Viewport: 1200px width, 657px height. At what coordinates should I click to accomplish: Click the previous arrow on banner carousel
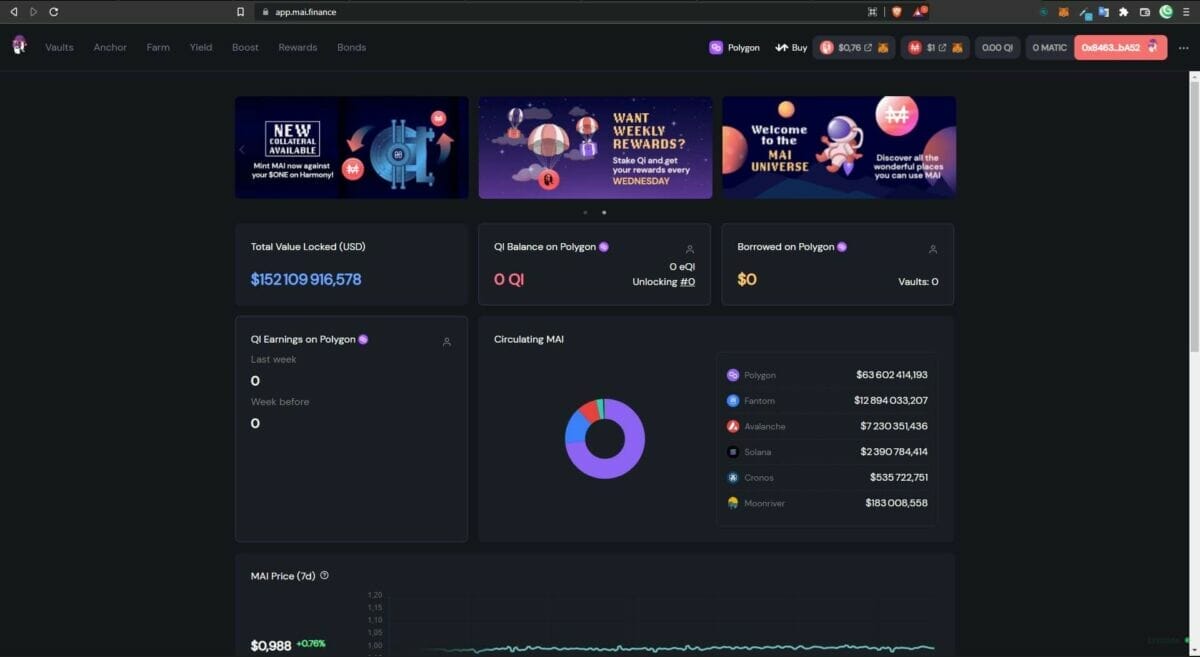click(241, 149)
